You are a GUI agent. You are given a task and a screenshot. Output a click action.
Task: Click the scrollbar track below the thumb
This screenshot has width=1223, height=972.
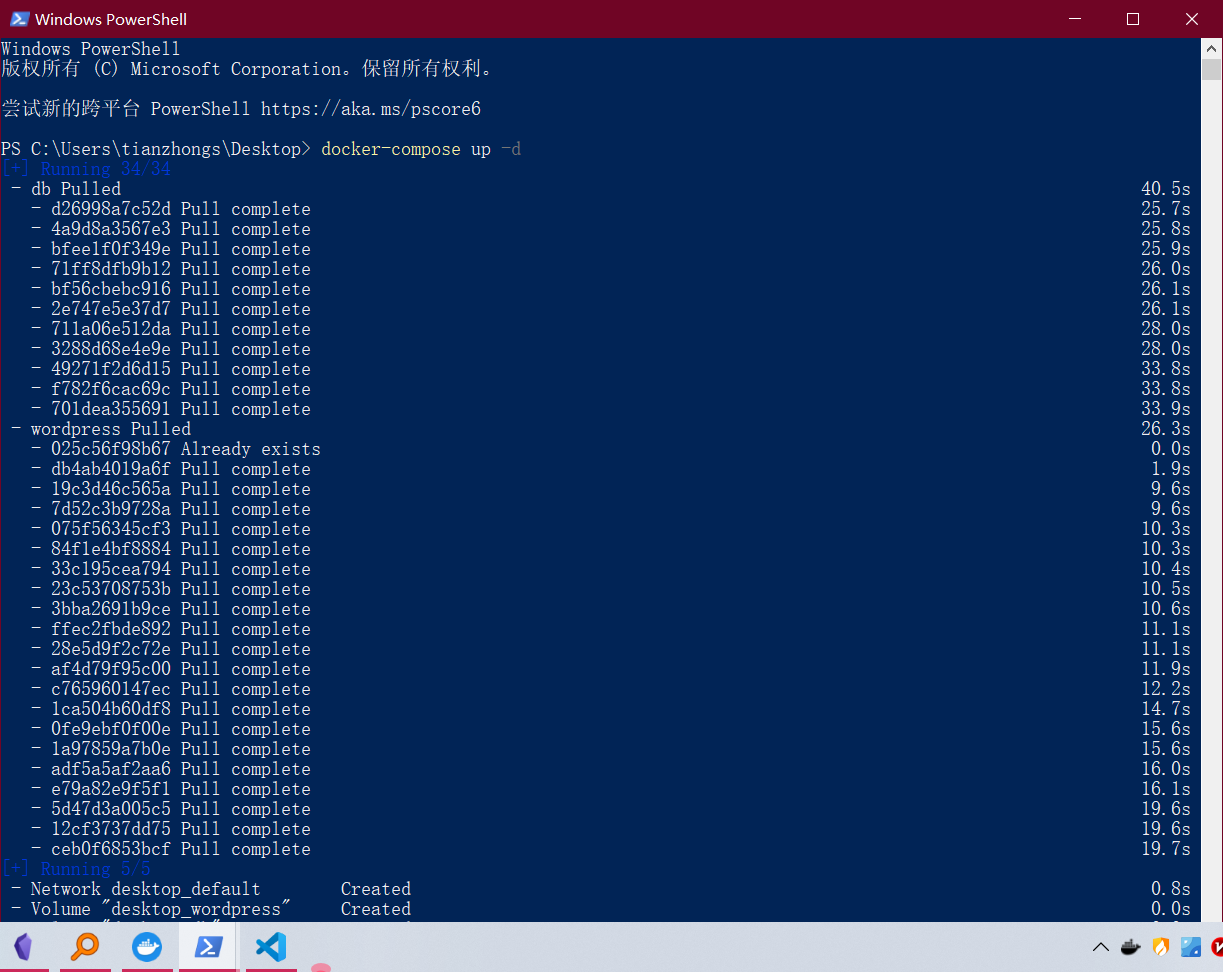1211,500
